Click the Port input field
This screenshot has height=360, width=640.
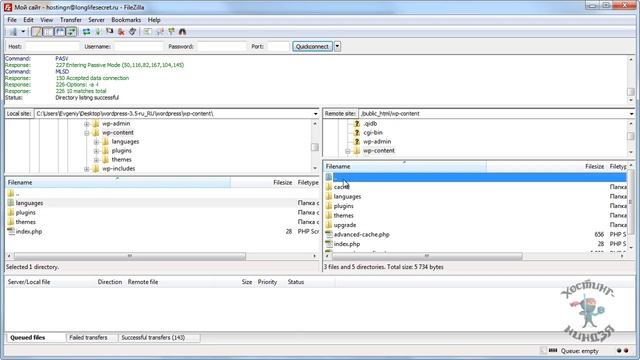tap(278, 47)
